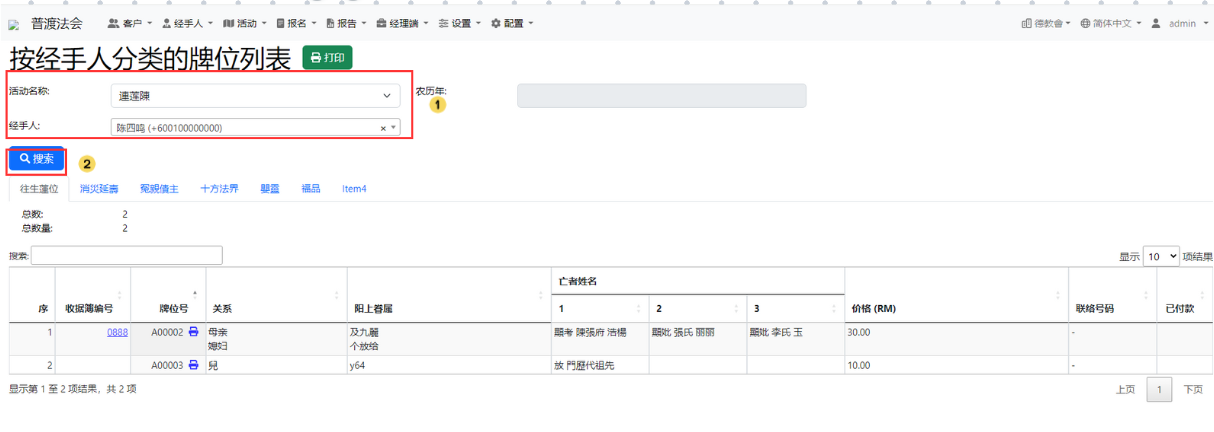This screenshot has height=432, width=1214.
Task: Open the 配置 configuration menu
Action: pos(512,23)
